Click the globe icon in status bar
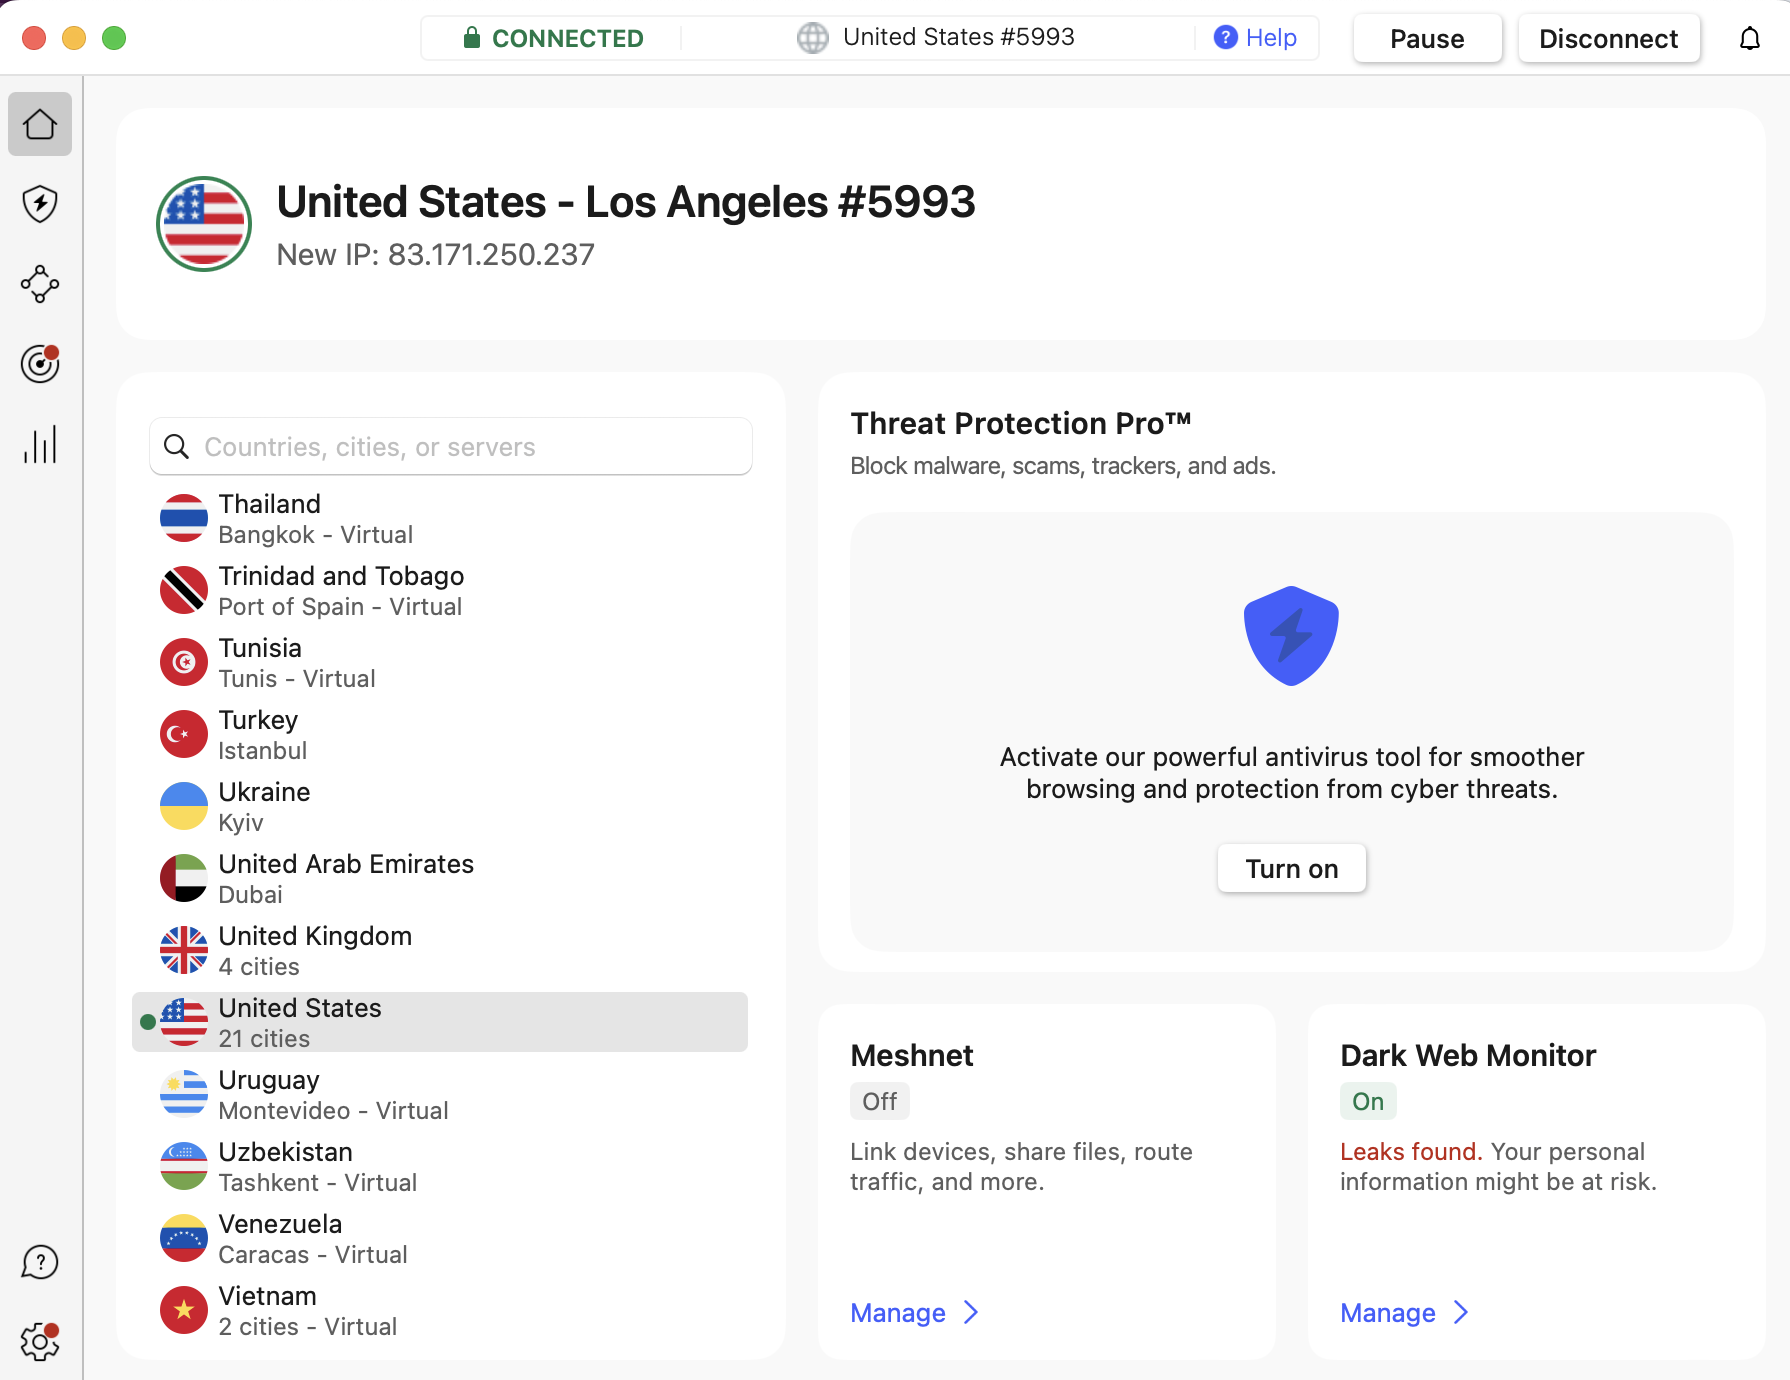The image size is (1790, 1380). pyautogui.click(x=813, y=38)
